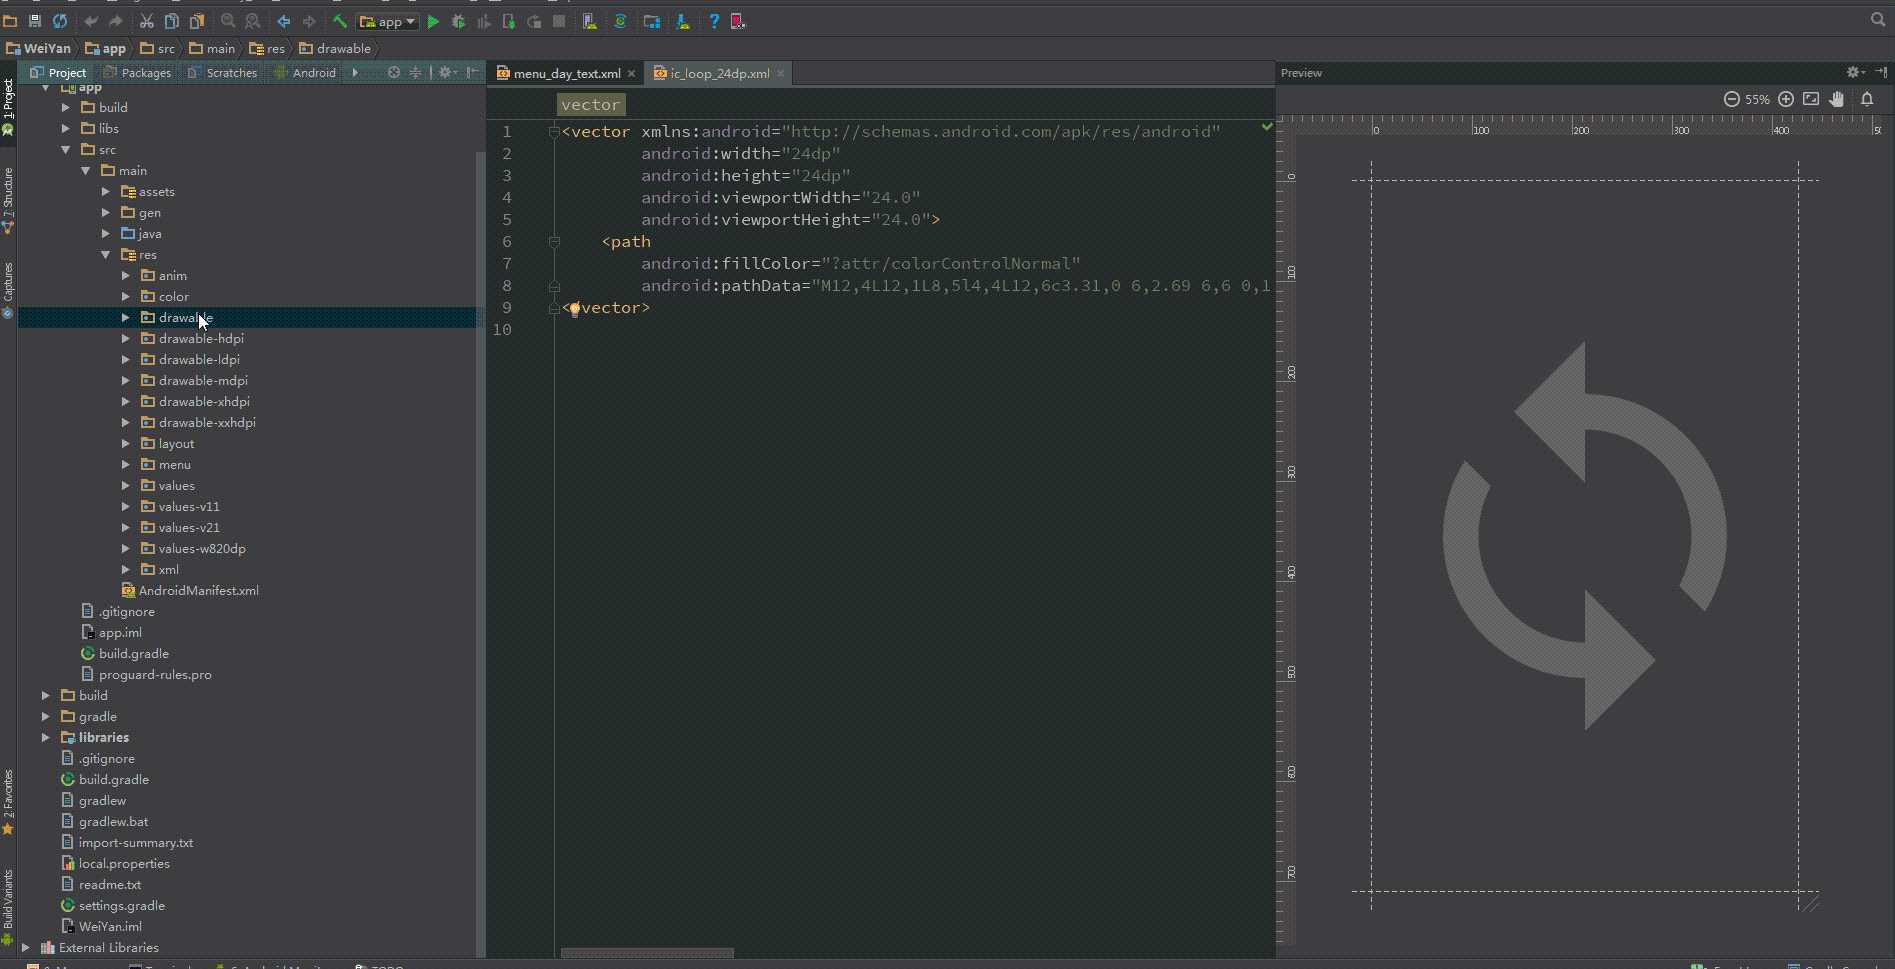
Task: Toggle the Structure tool window side button
Action: pos(8,200)
